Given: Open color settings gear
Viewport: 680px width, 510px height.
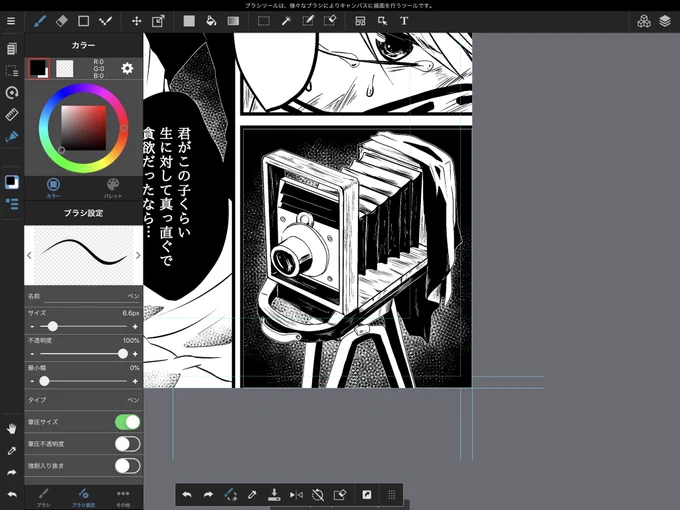Looking at the screenshot, I should [x=127, y=69].
